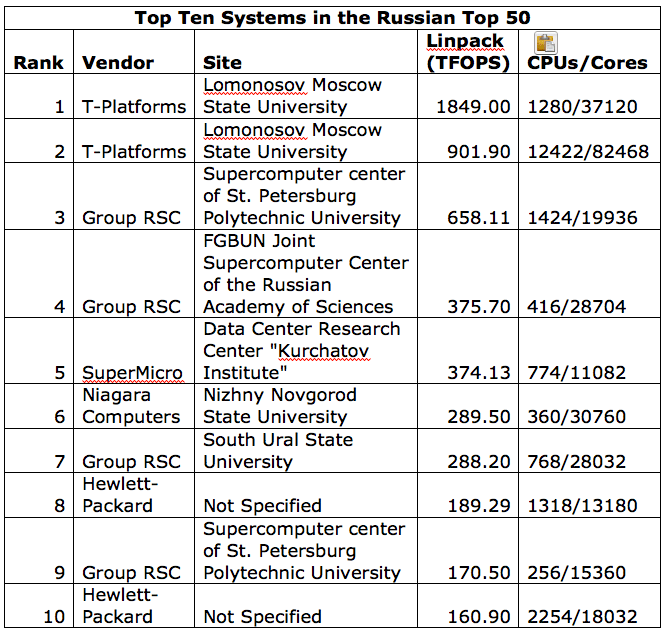This screenshot has width=667, height=634.
Task: Select the Linpack value 1849.00
Action: pos(473,107)
